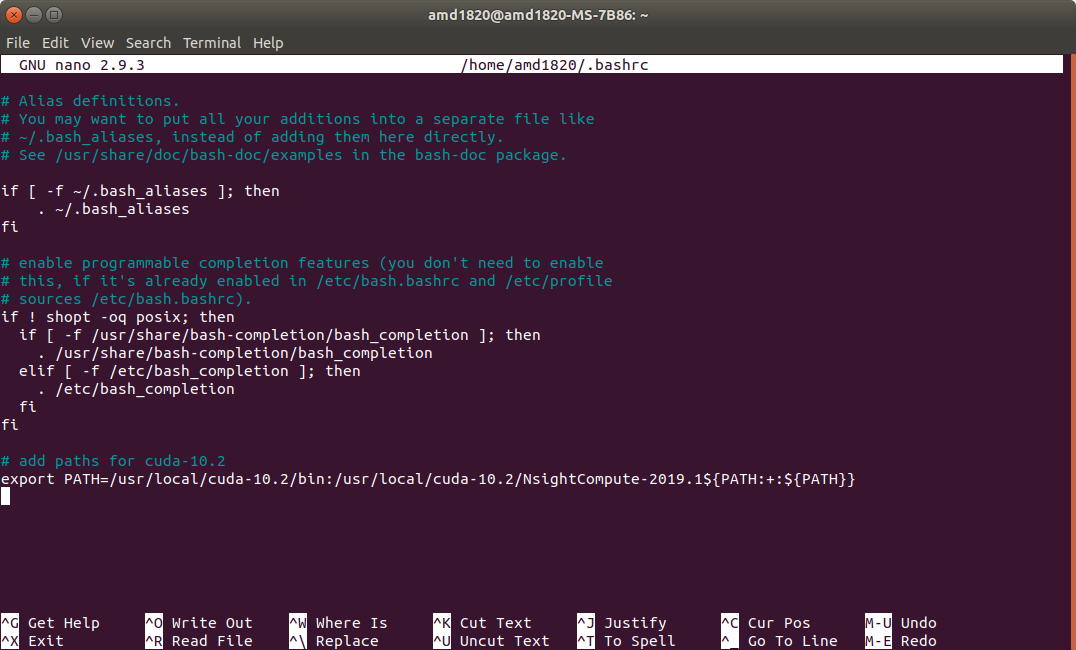The height and width of the screenshot is (650, 1076).
Task: Click the '# See /usr/share/doc/bash-doc/examples' comment line
Action: pyautogui.click(x=284, y=155)
